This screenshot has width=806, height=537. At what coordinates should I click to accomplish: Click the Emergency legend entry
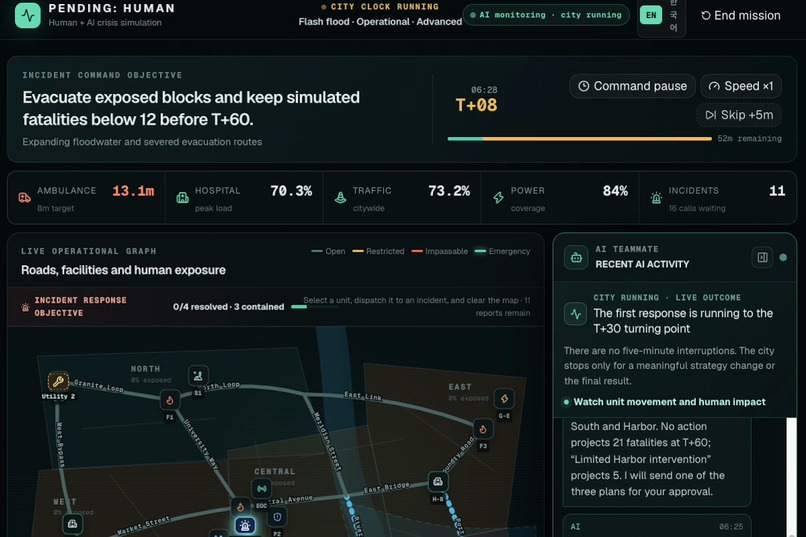[503, 251]
